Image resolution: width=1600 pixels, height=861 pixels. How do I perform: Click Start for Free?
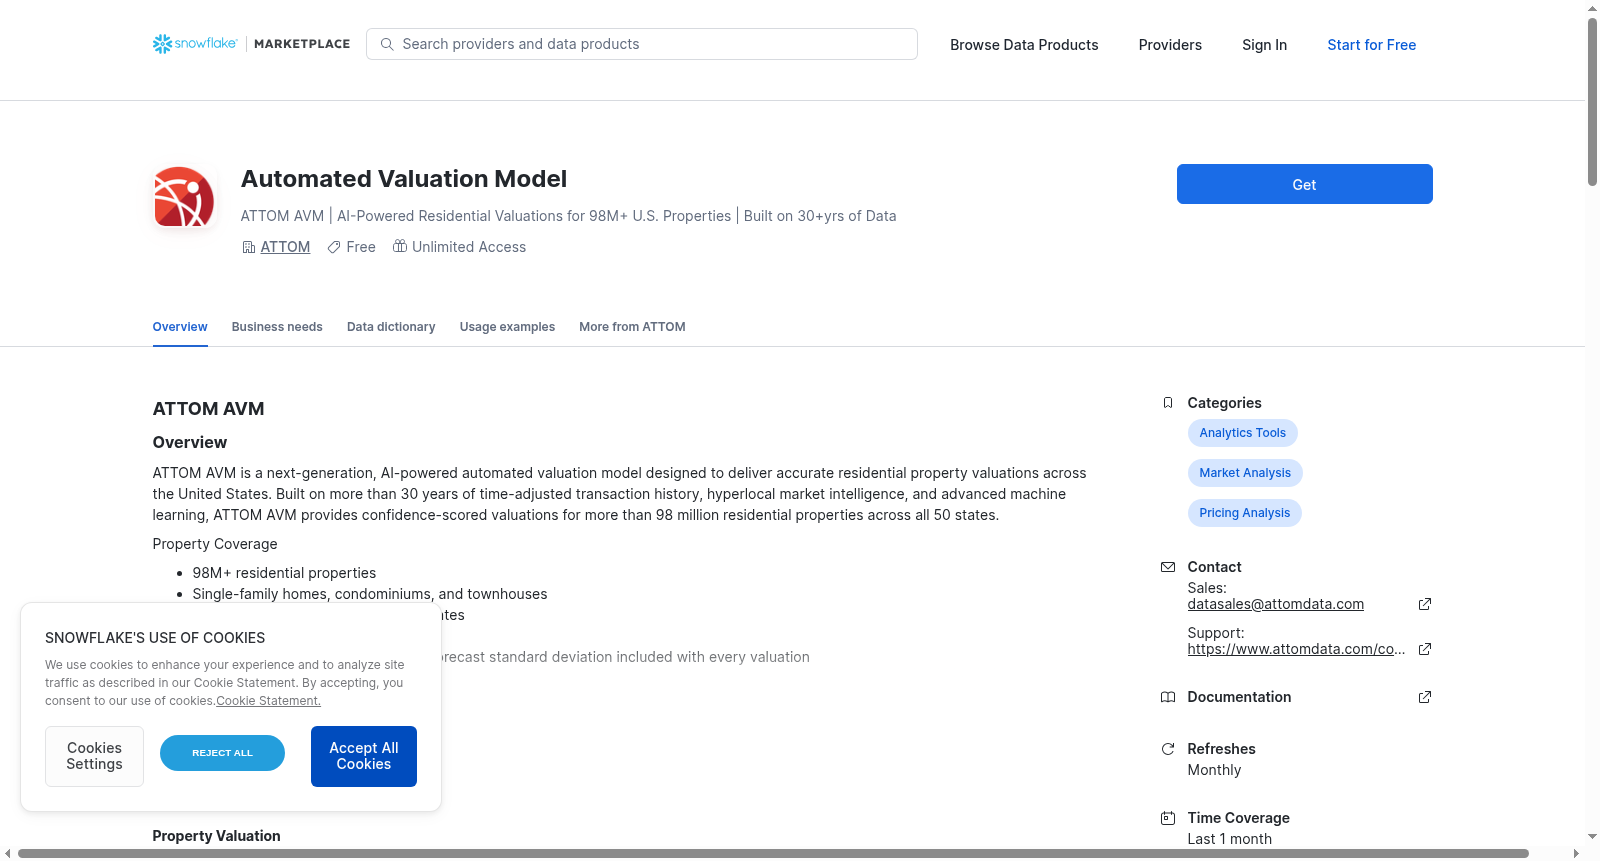click(x=1371, y=45)
